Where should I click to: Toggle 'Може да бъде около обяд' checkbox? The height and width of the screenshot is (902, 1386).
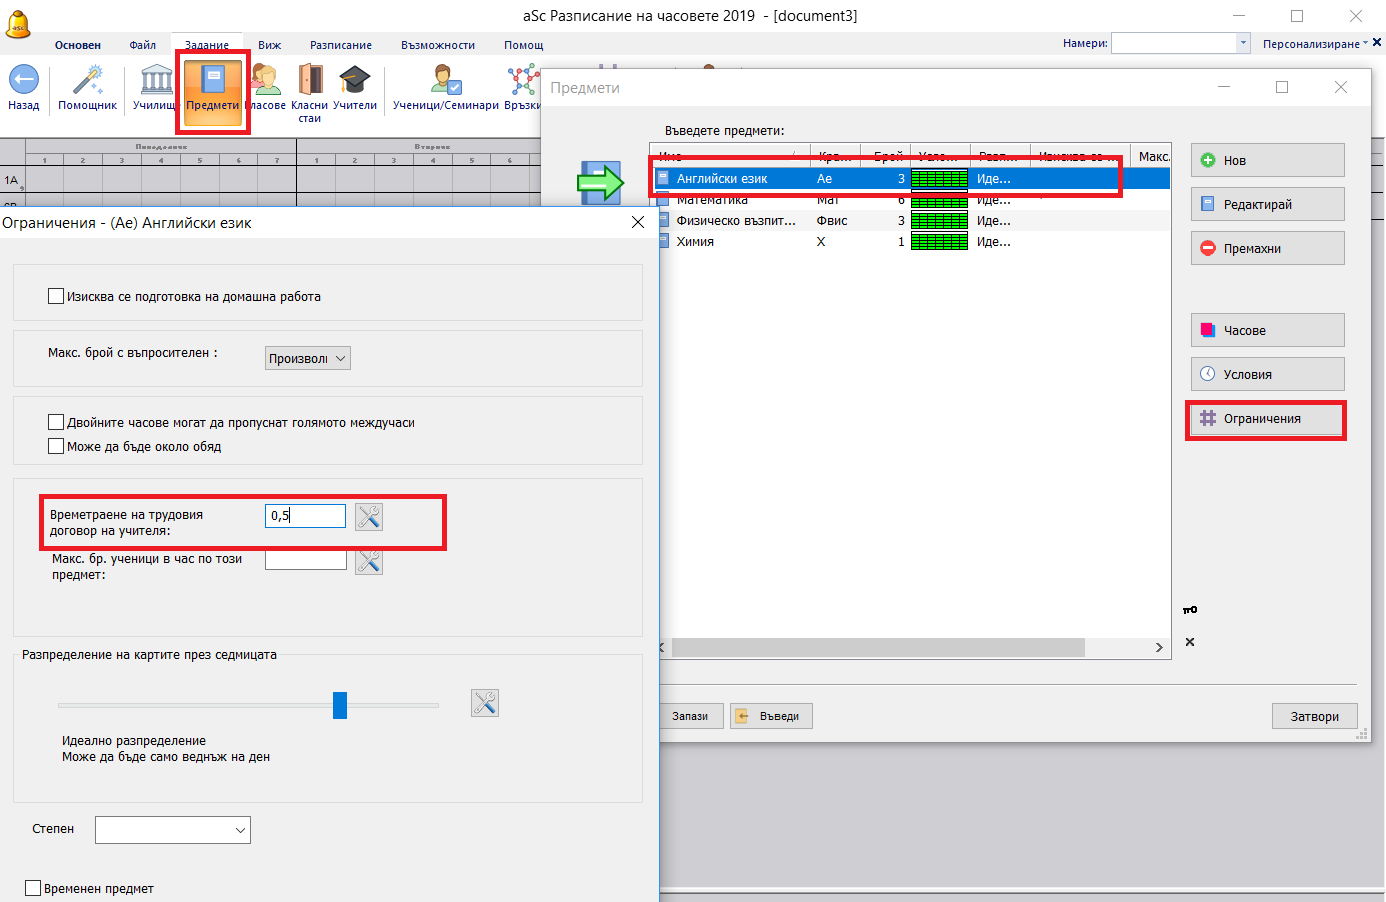tap(57, 446)
